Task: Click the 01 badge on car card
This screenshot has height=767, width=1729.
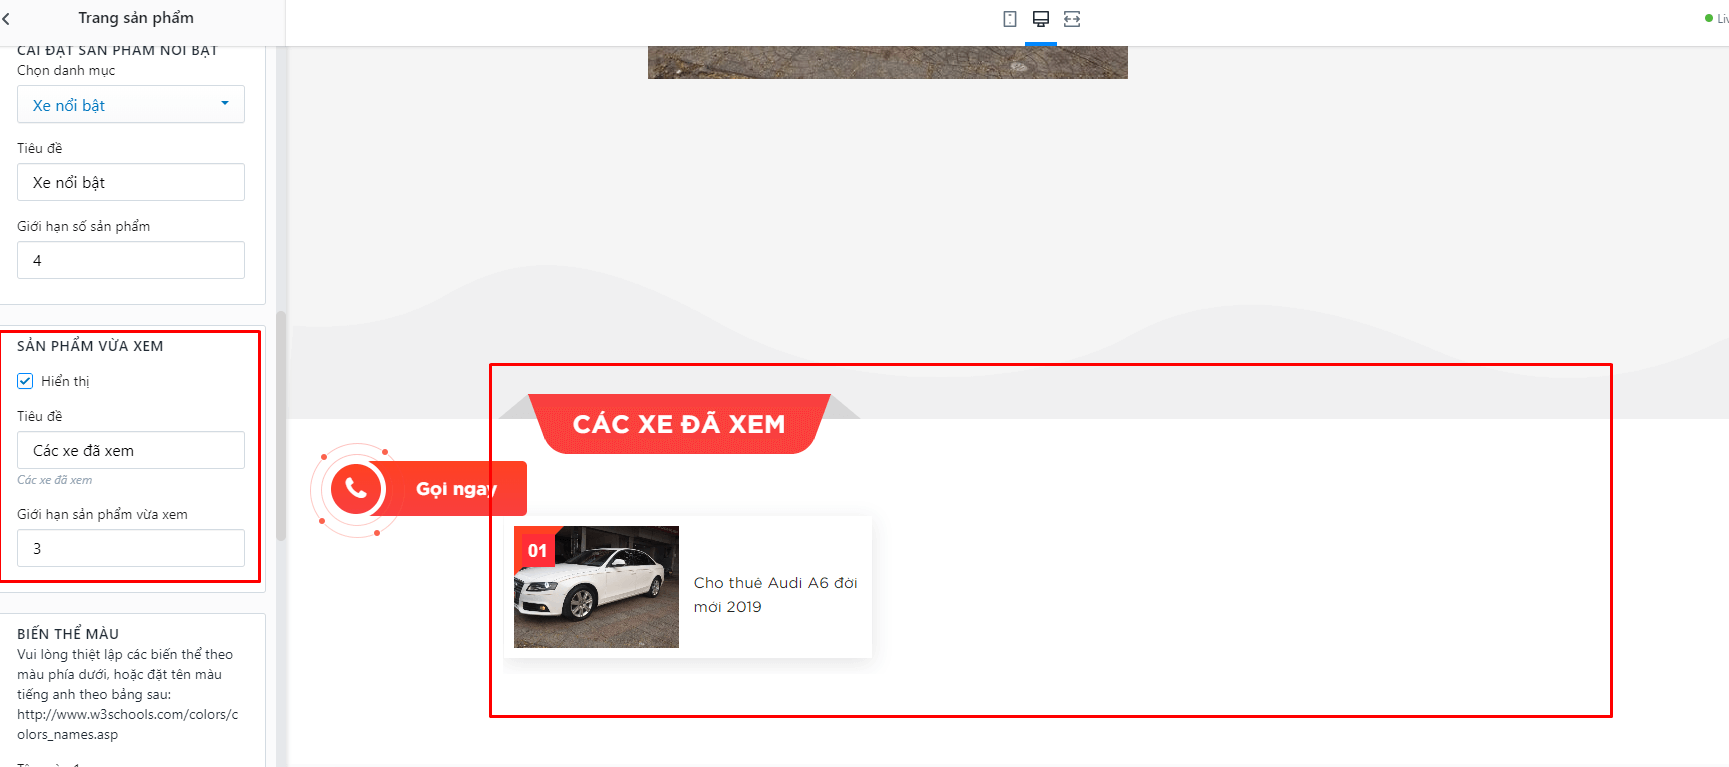Action: pyautogui.click(x=537, y=550)
